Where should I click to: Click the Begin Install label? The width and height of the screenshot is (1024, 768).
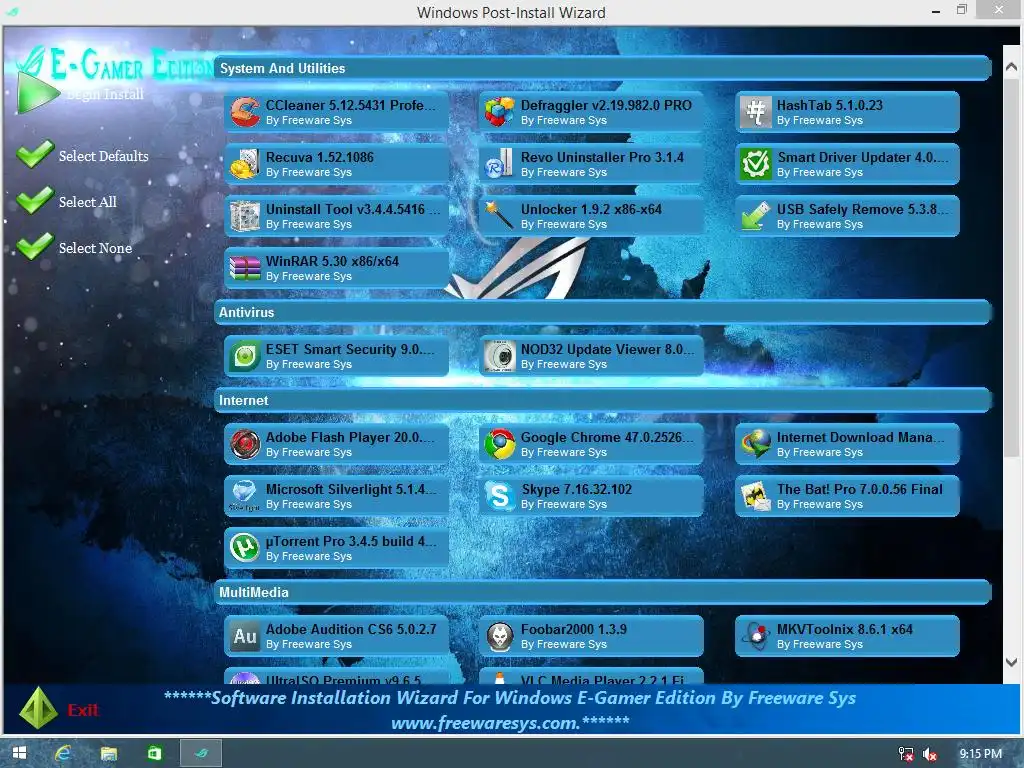coord(105,94)
